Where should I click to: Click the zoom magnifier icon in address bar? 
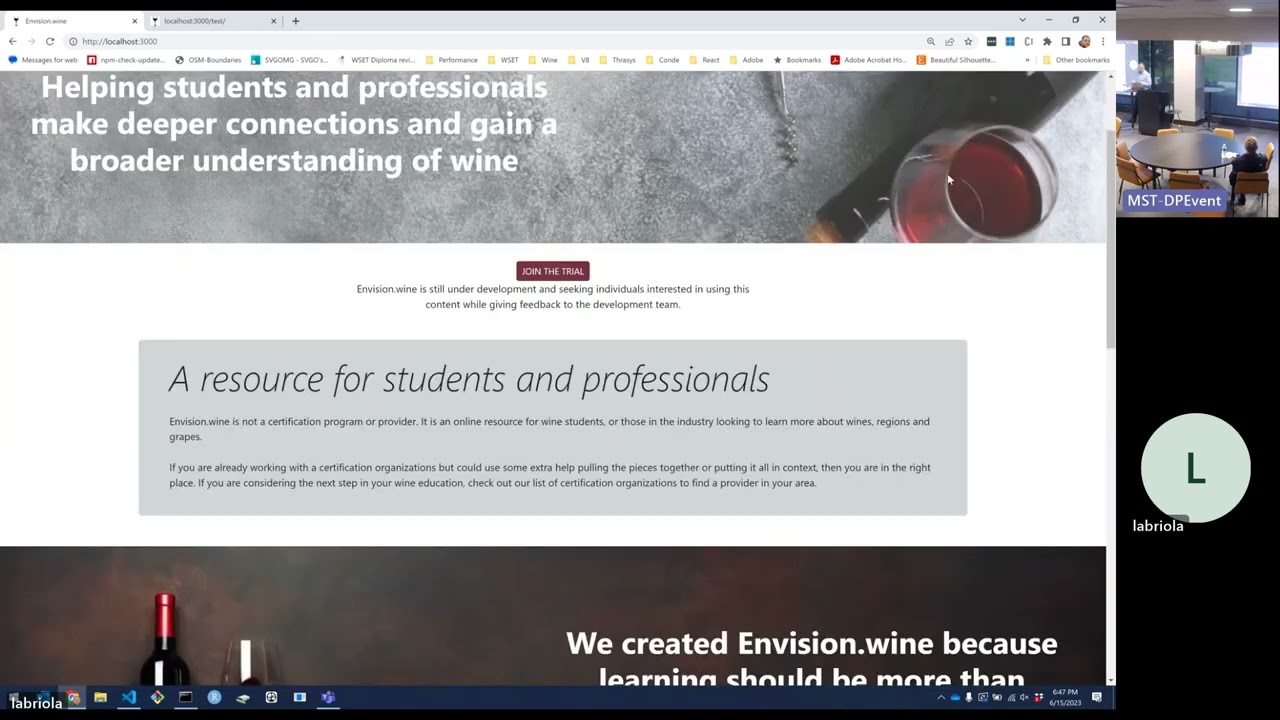click(931, 41)
